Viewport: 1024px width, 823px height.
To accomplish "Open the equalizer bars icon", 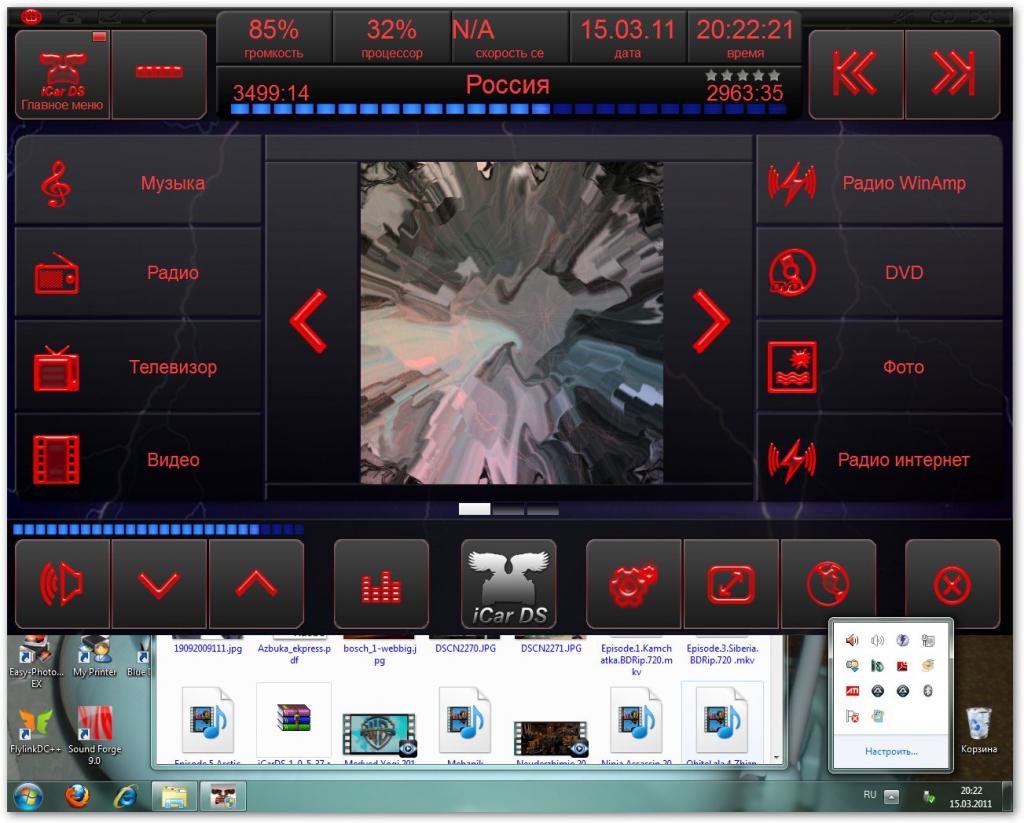I will (381, 584).
